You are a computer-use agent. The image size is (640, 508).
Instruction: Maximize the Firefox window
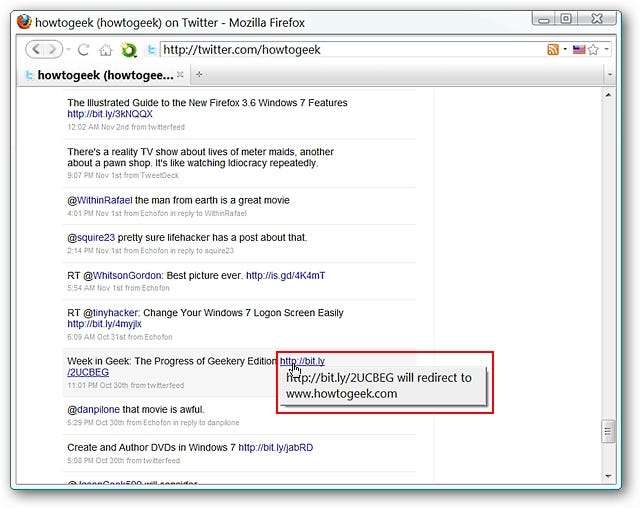566,19
